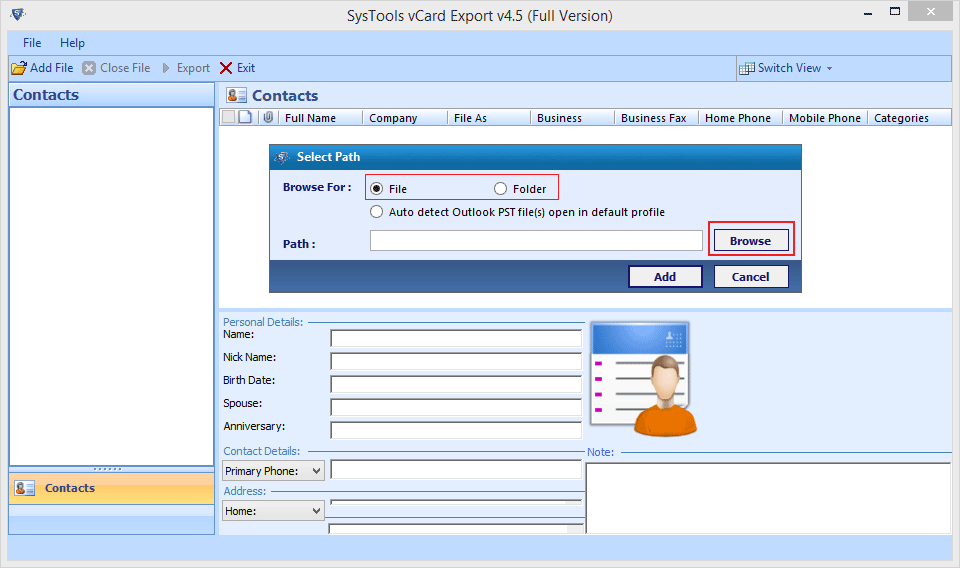This screenshot has width=960, height=568.
Task: Click the Select Path dialog title icon
Action: (282, 157)
